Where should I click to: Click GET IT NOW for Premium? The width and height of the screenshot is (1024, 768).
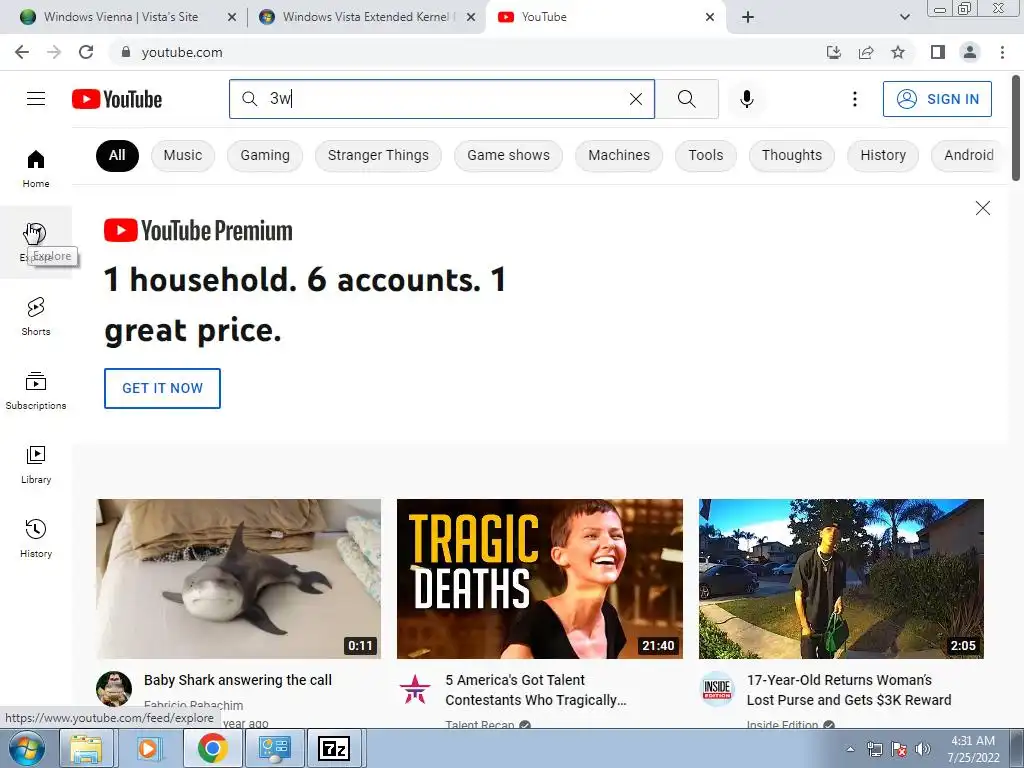162,388
